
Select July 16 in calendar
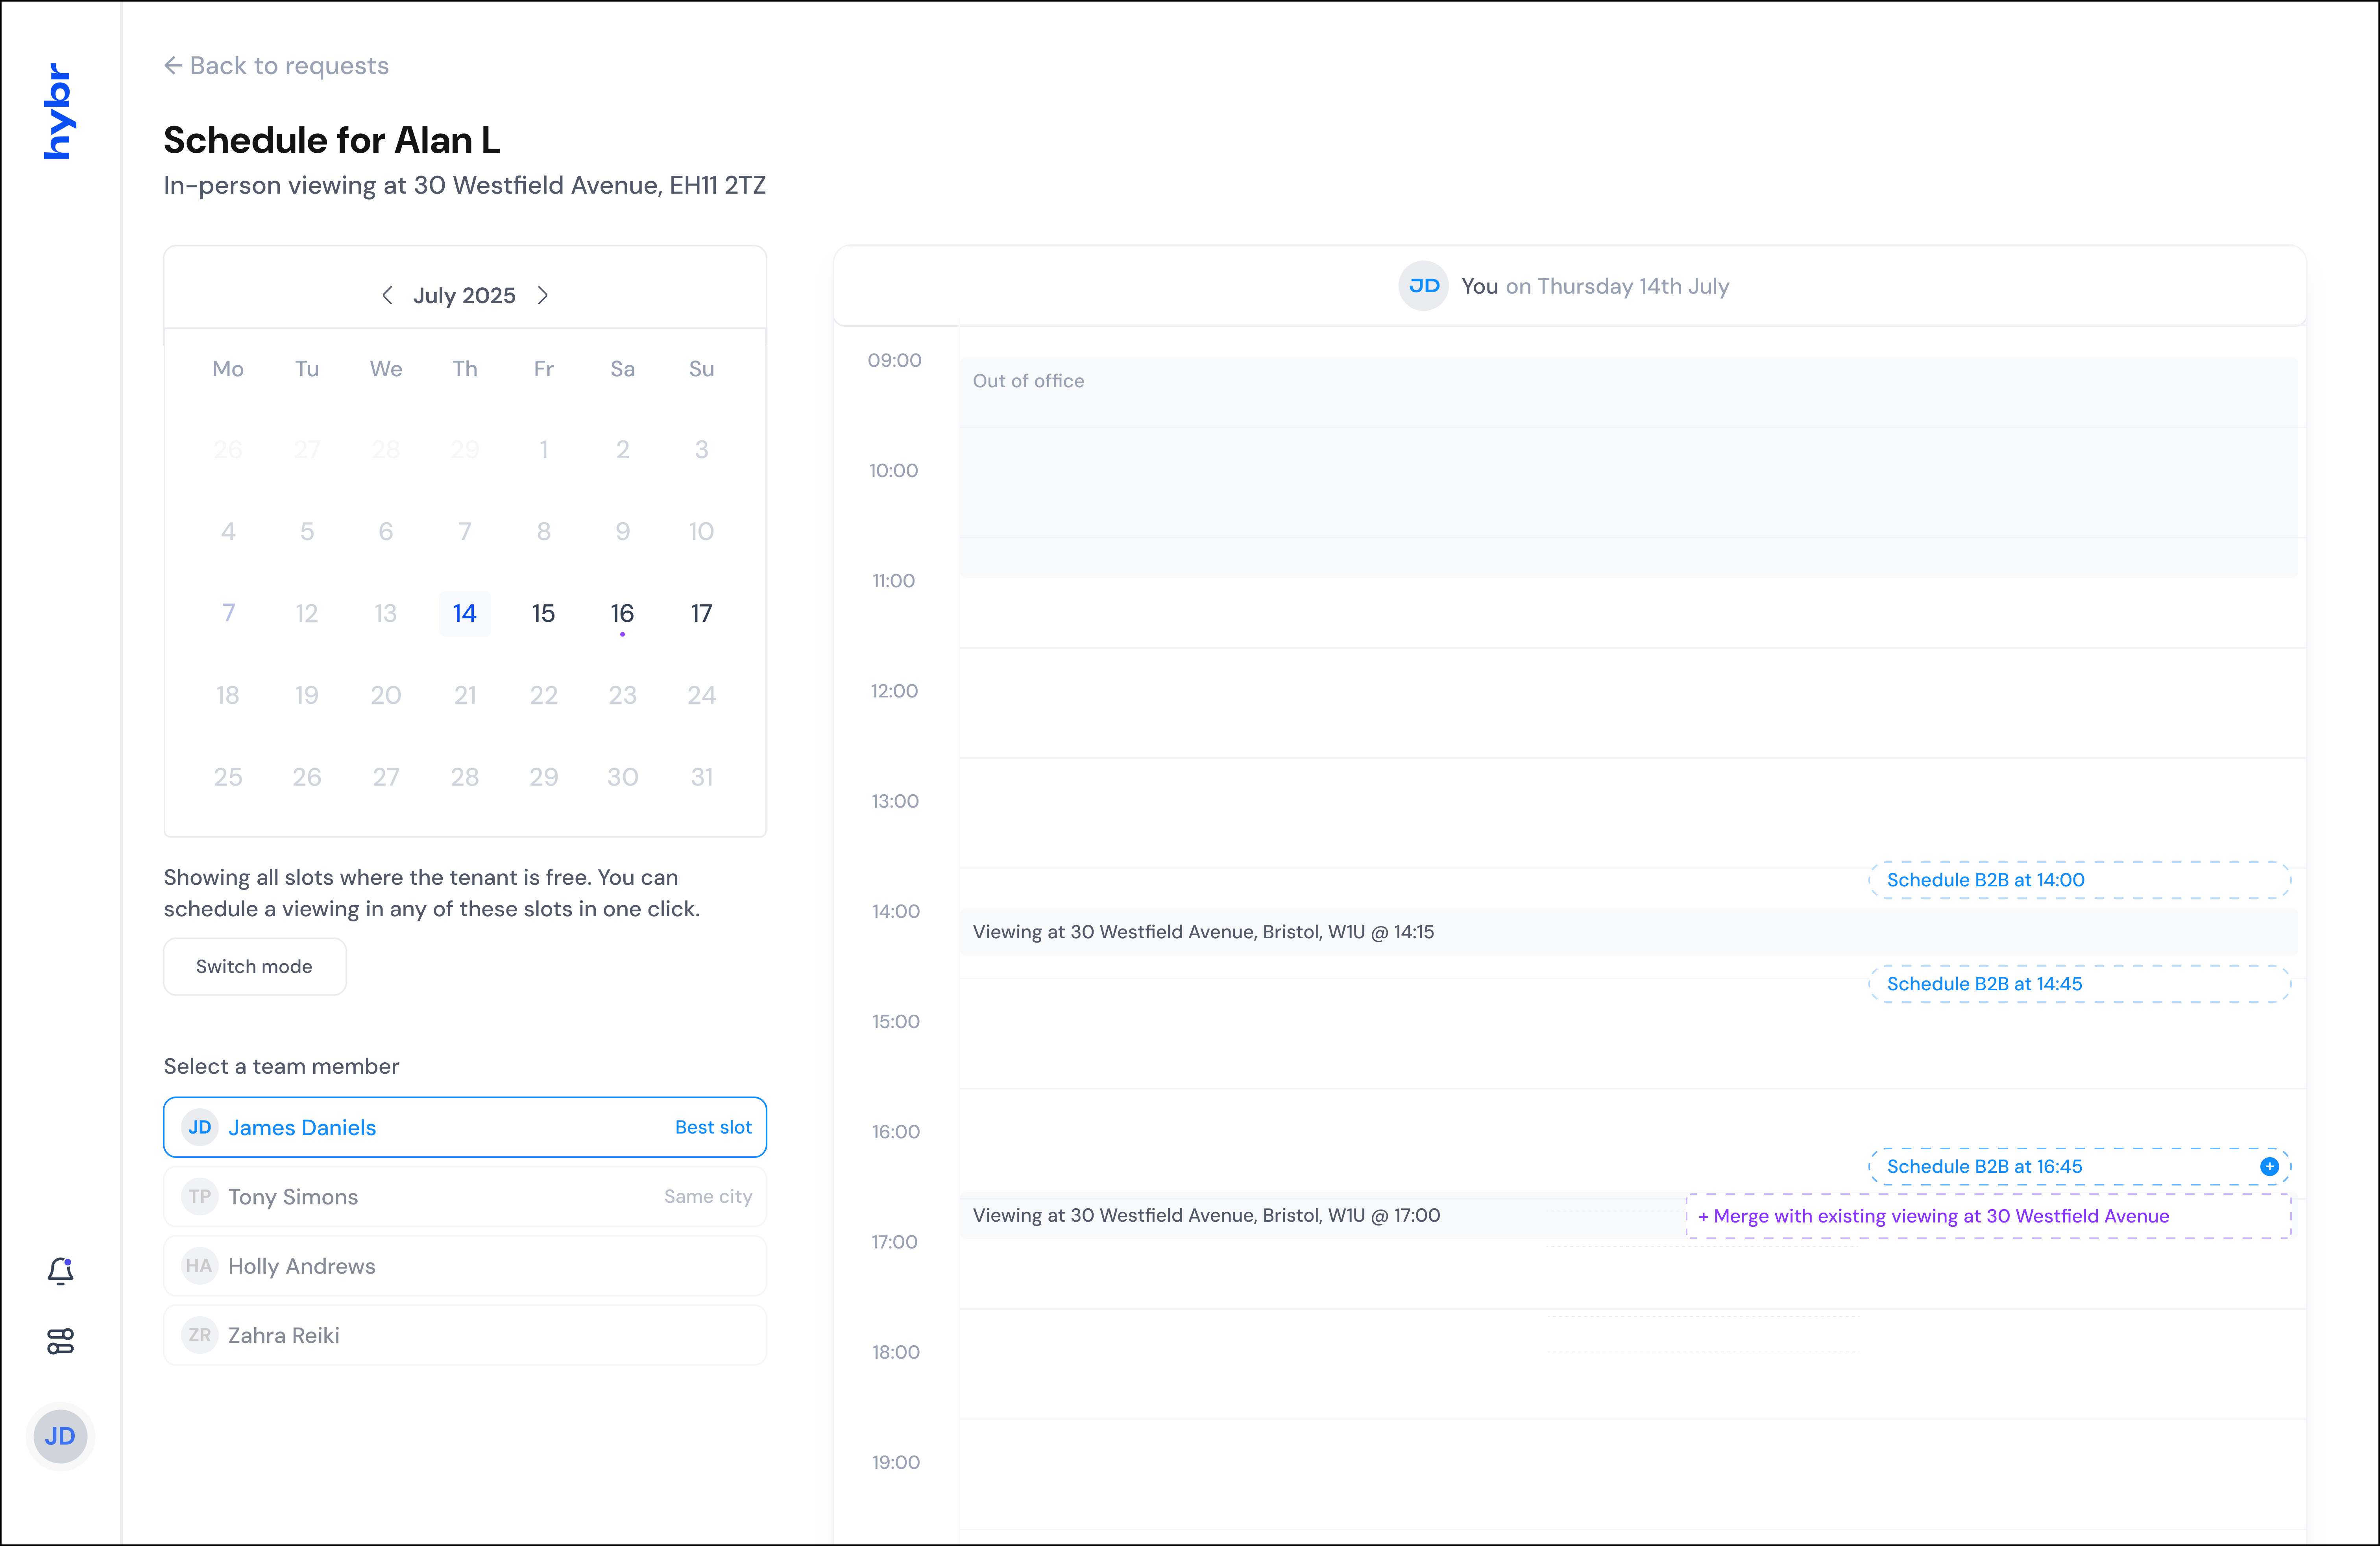[x=622, y=613]
